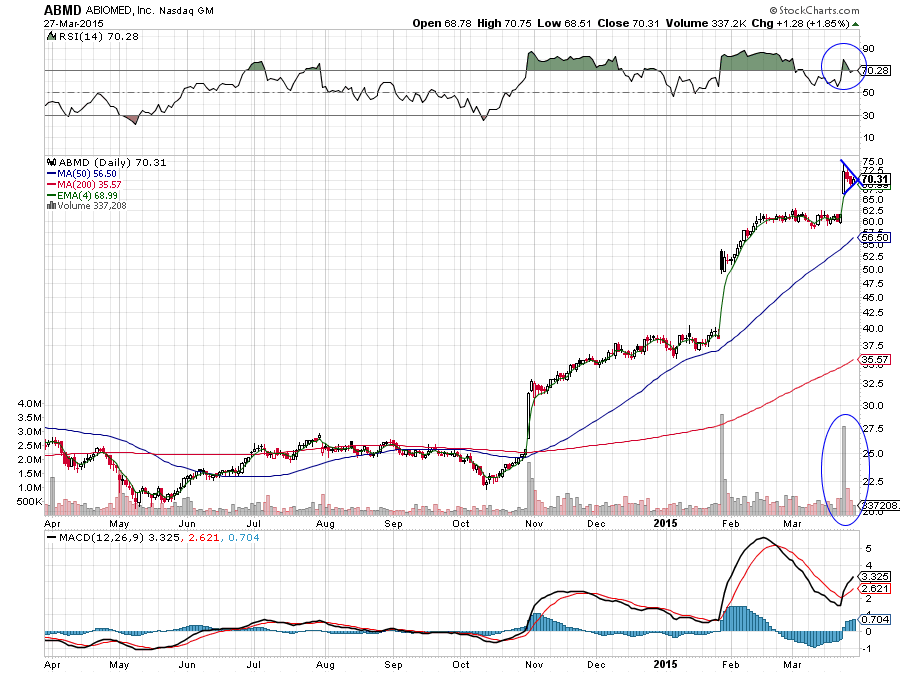The image size is (900, 673).
Task: Click the 2015 year label under MACD panel
Action: 666,664
